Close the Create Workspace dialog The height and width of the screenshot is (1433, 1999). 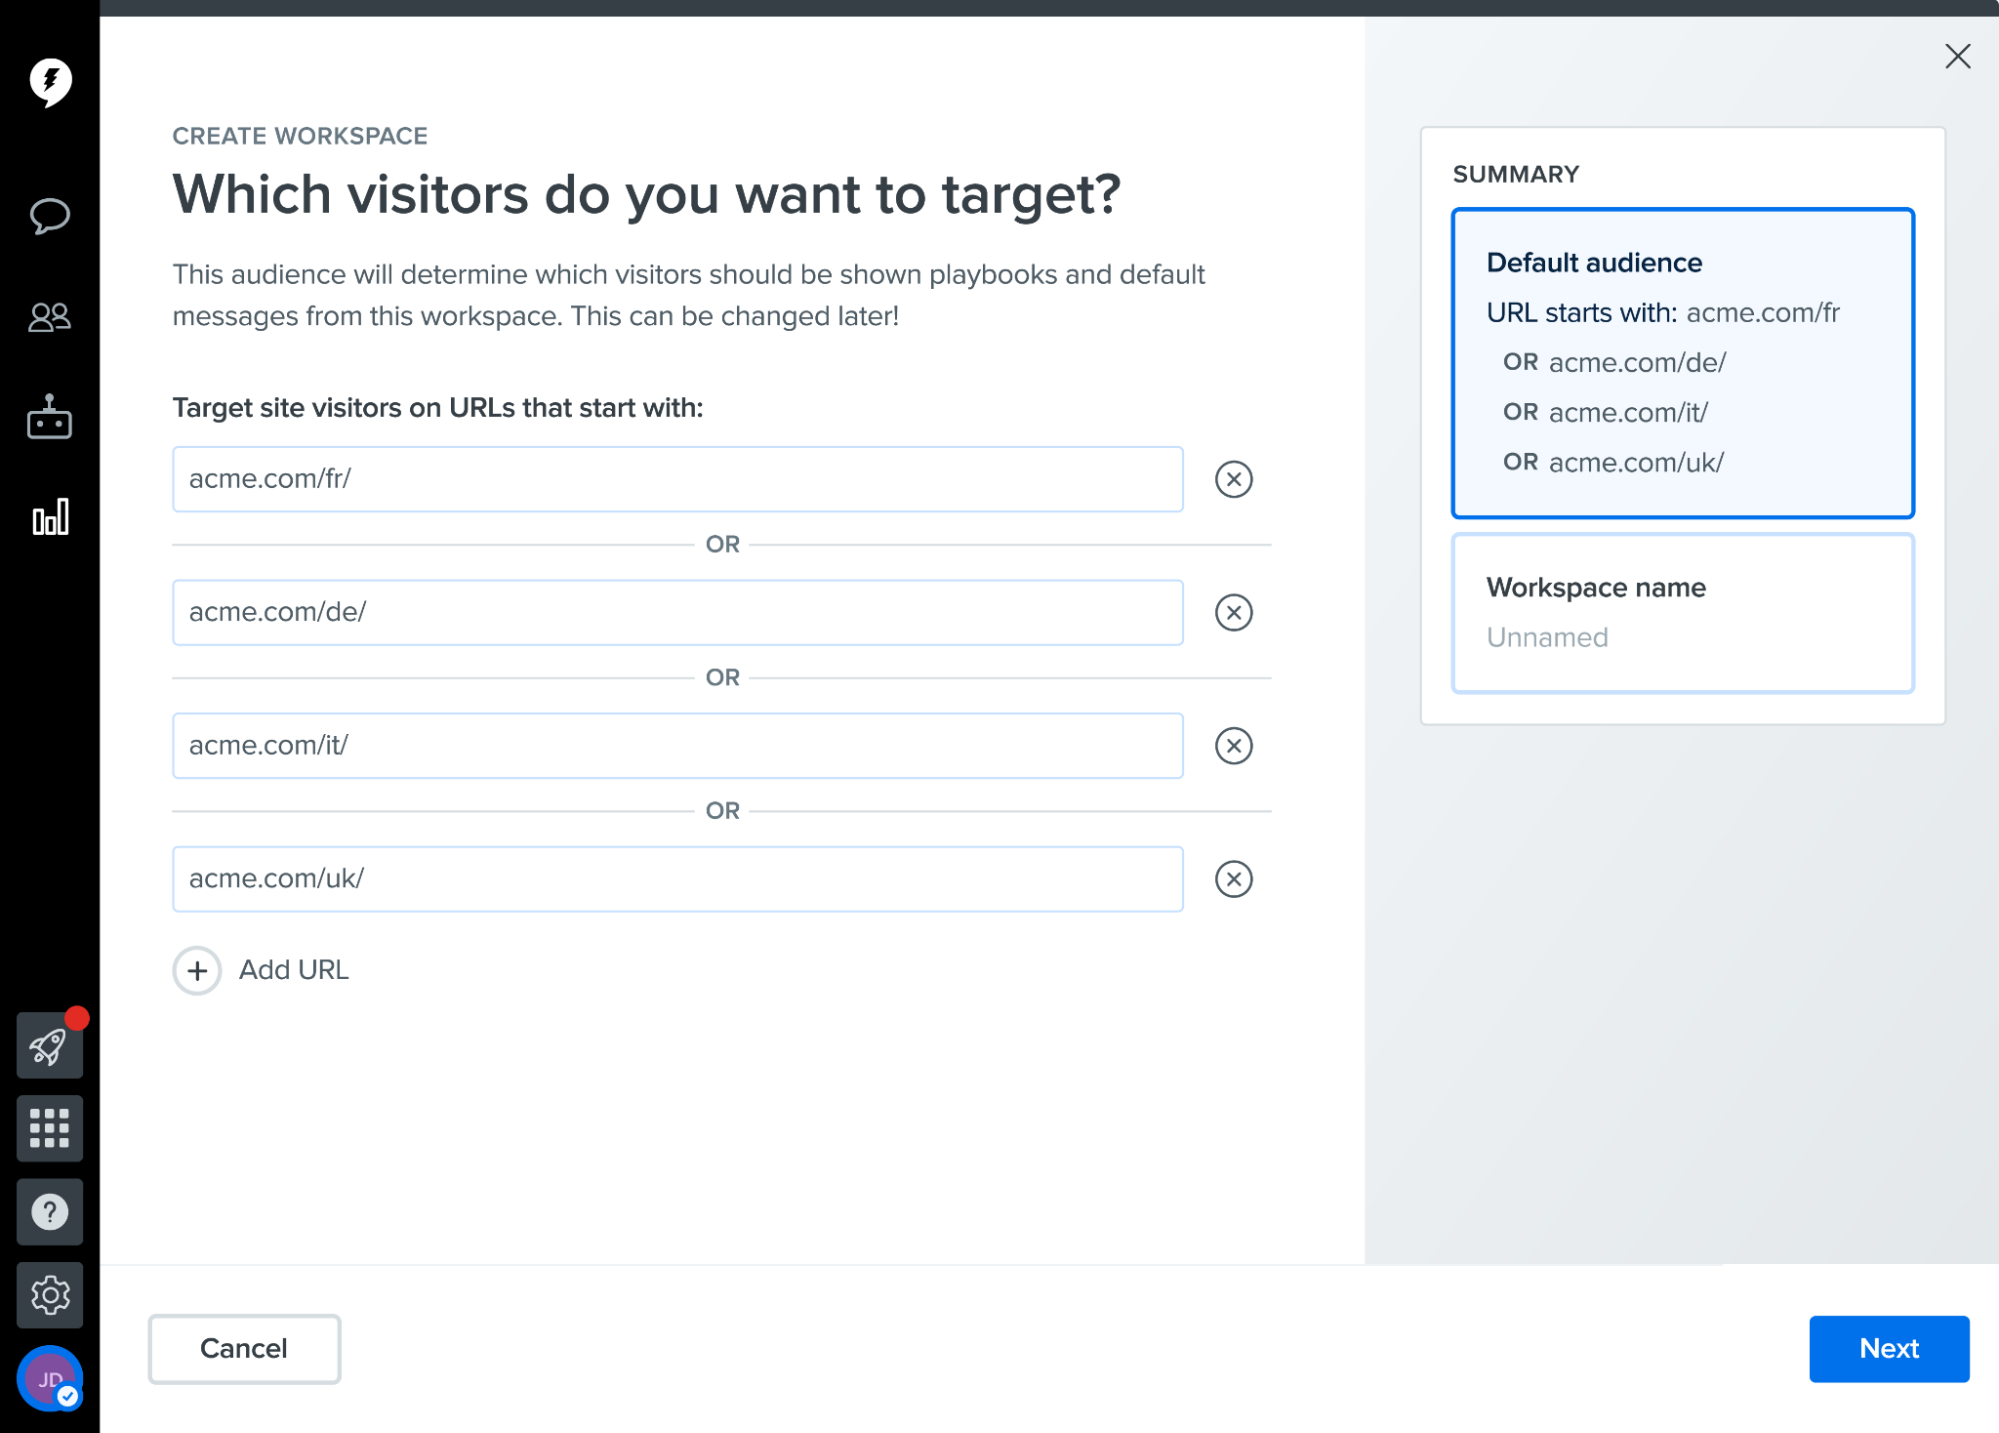[1957, 56]
